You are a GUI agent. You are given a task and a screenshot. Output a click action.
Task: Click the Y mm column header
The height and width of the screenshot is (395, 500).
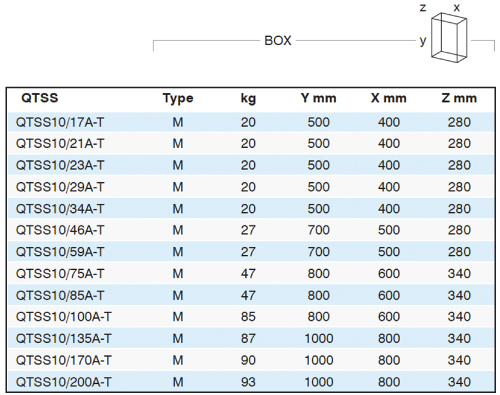(318, 98)
